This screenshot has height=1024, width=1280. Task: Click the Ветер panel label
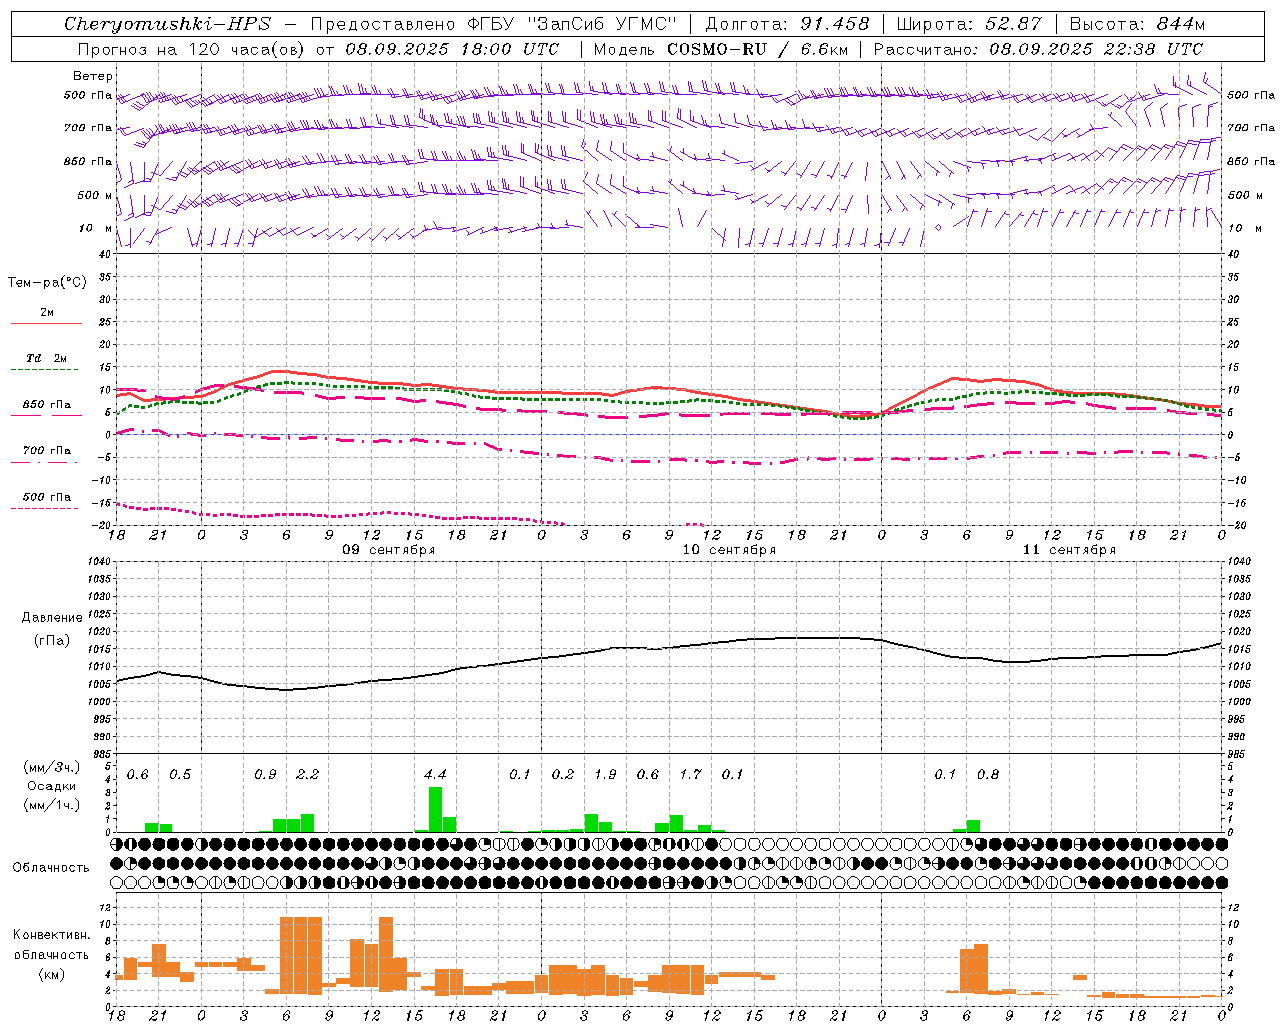coord(93,76)
